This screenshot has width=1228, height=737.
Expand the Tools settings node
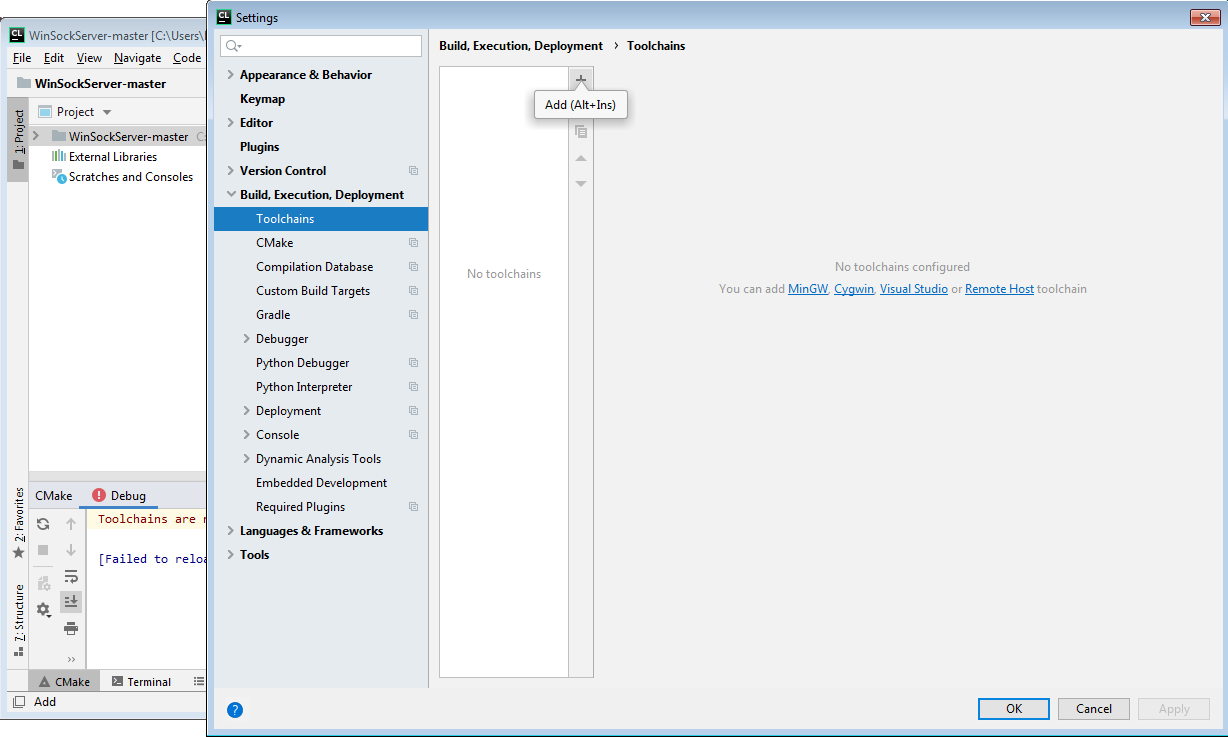coord(231,555)
